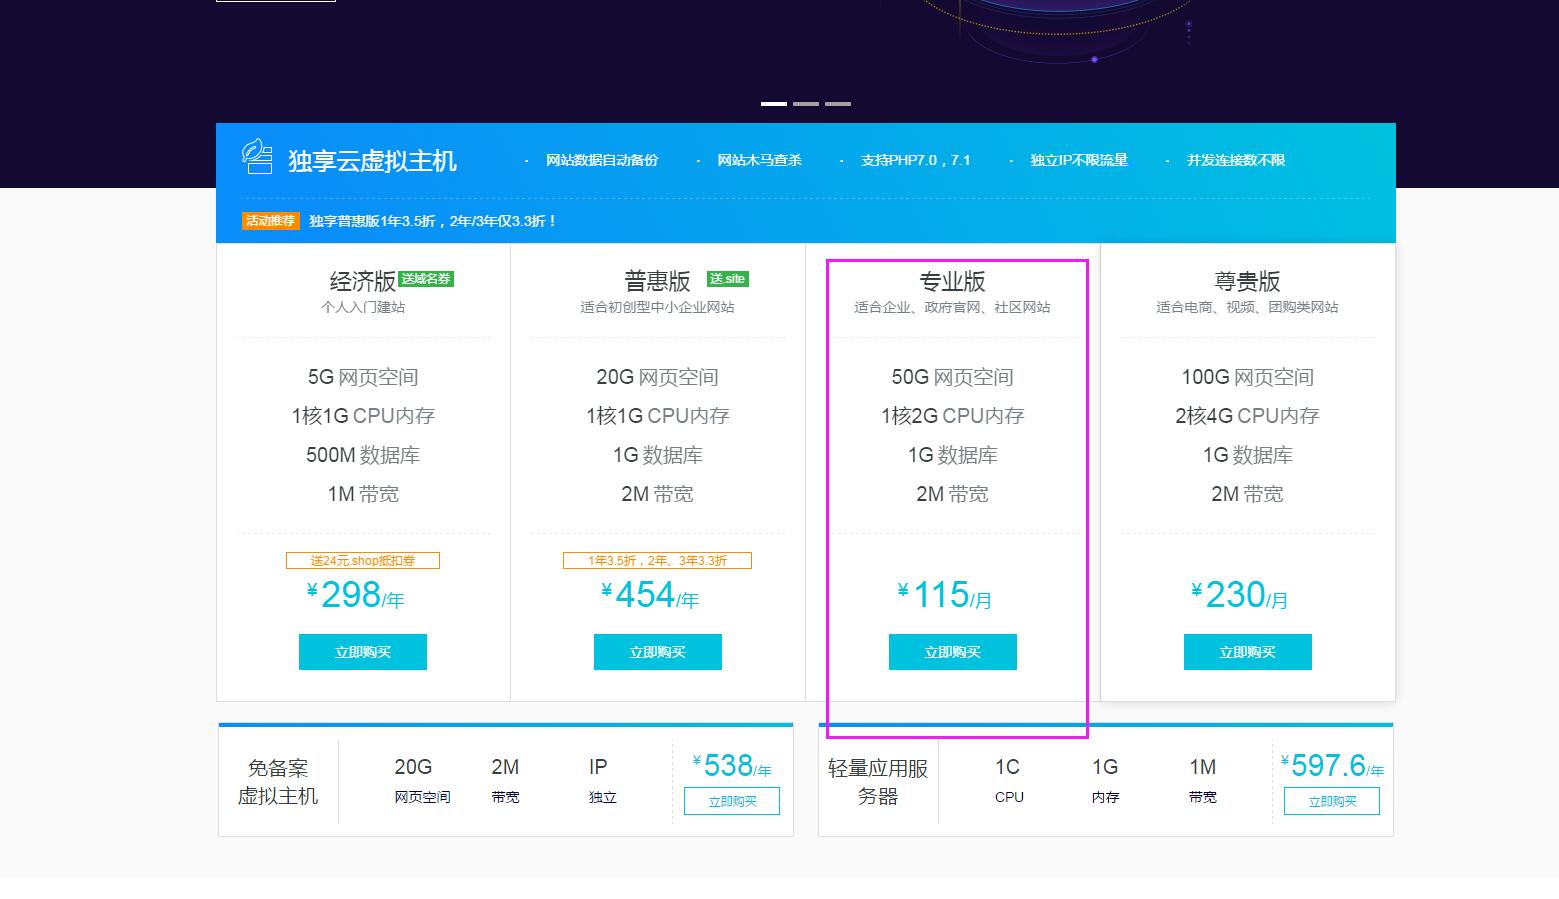This screenshot has height=899, width=1559.
Task: Click the cloud host leaf icon in header
Action: (257, 157)
